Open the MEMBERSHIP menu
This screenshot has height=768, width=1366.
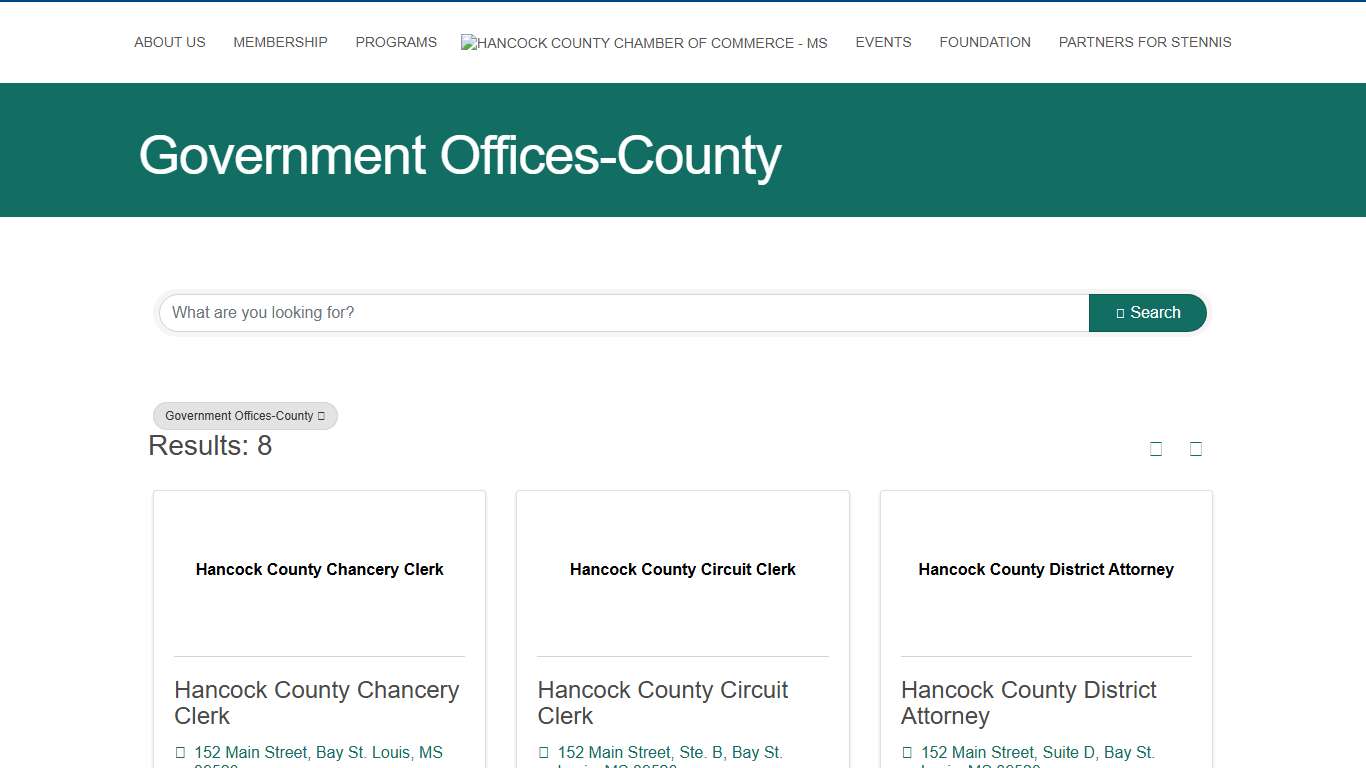pyautogui.click(x=280, y=42)
